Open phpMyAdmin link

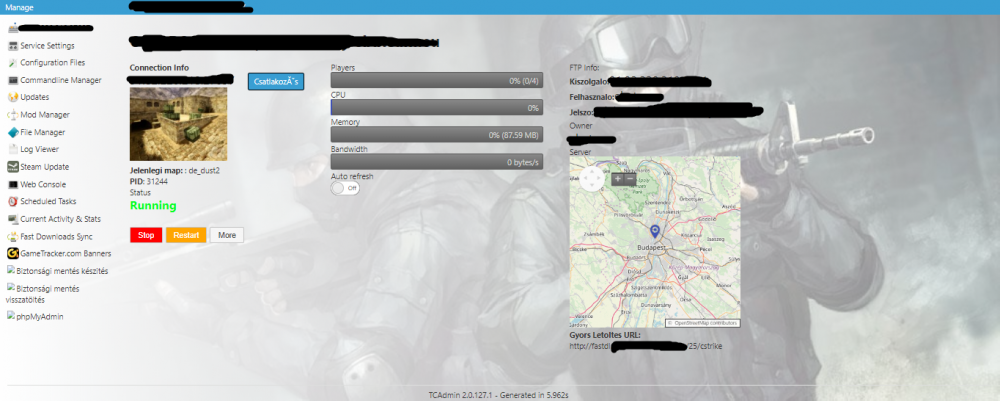pyautogui.click(x=40, y=316)
